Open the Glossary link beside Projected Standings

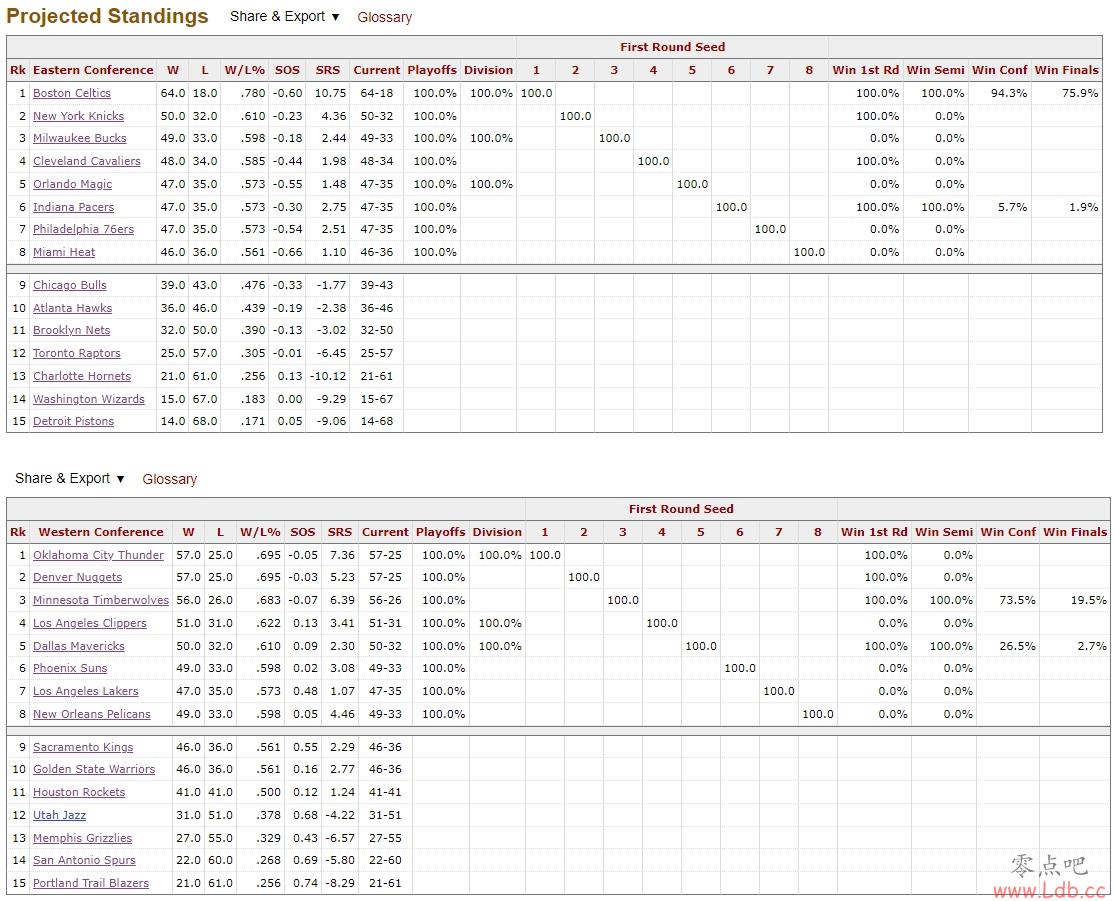pos(385,17)
